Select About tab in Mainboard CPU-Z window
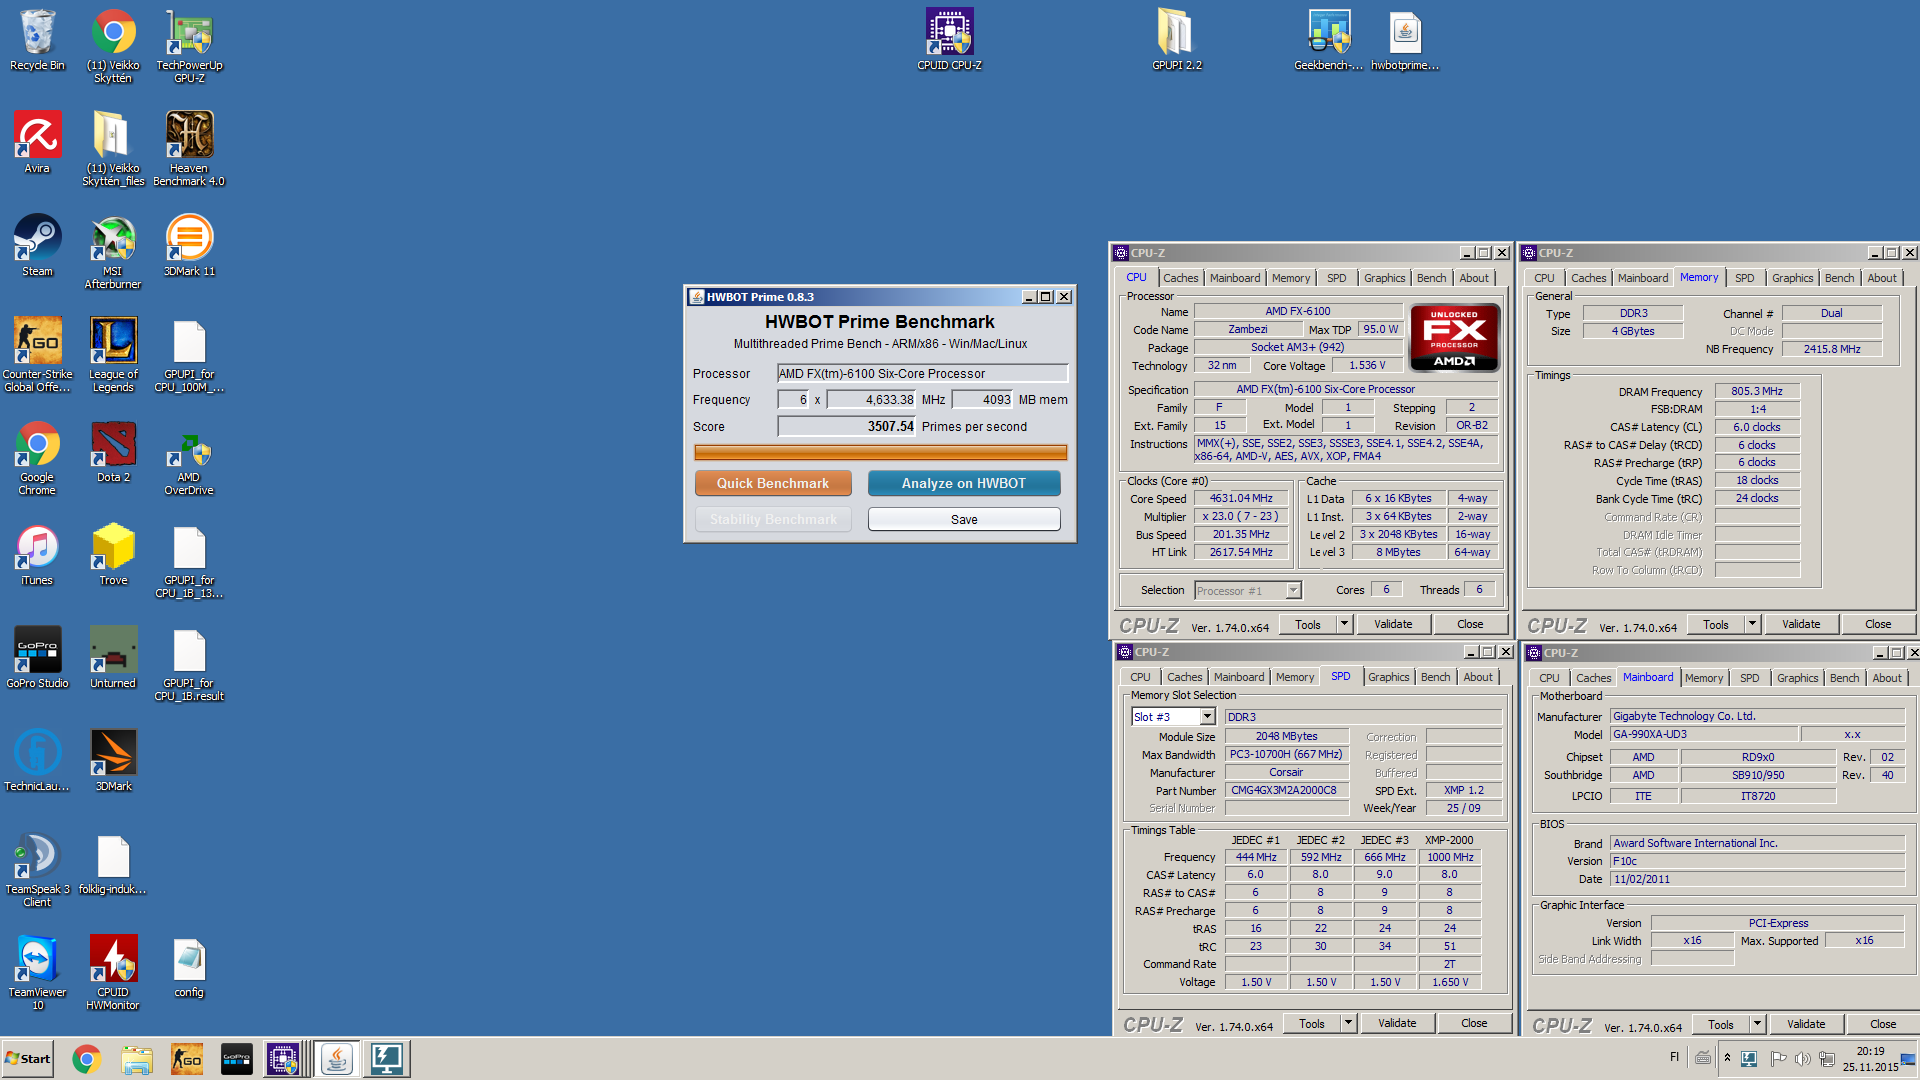This screenshot has height=1080, width=1920. point(1886,678)
